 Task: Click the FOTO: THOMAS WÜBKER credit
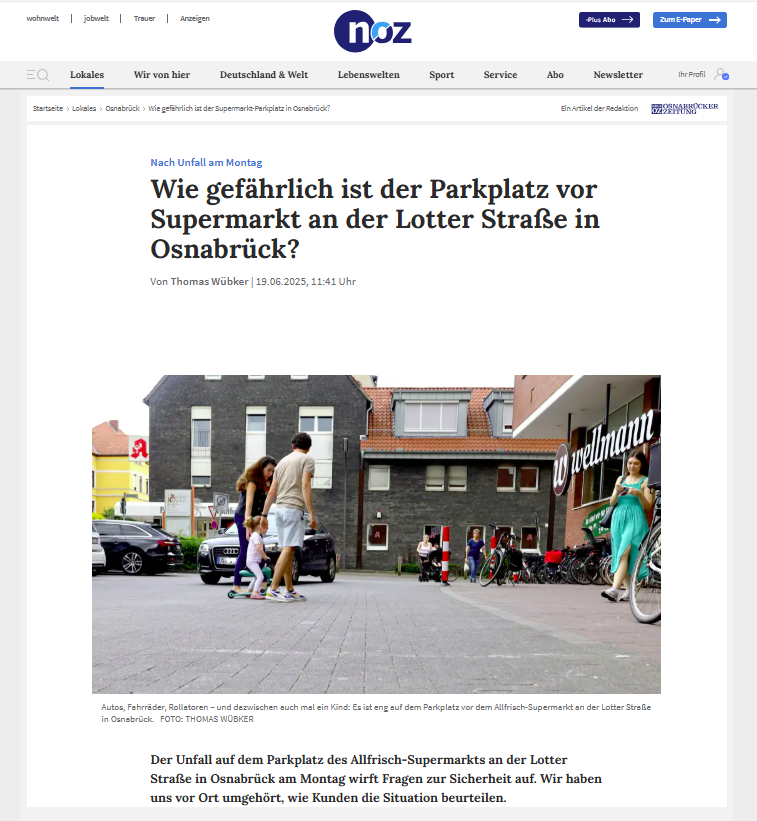pyautogui.click(x=207, y=719)
